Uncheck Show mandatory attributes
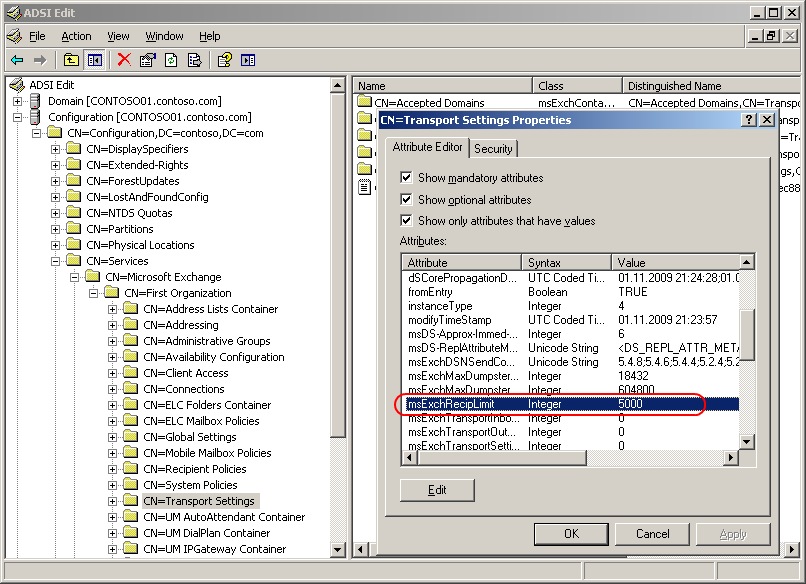806x584 pixels. (406, 178)
